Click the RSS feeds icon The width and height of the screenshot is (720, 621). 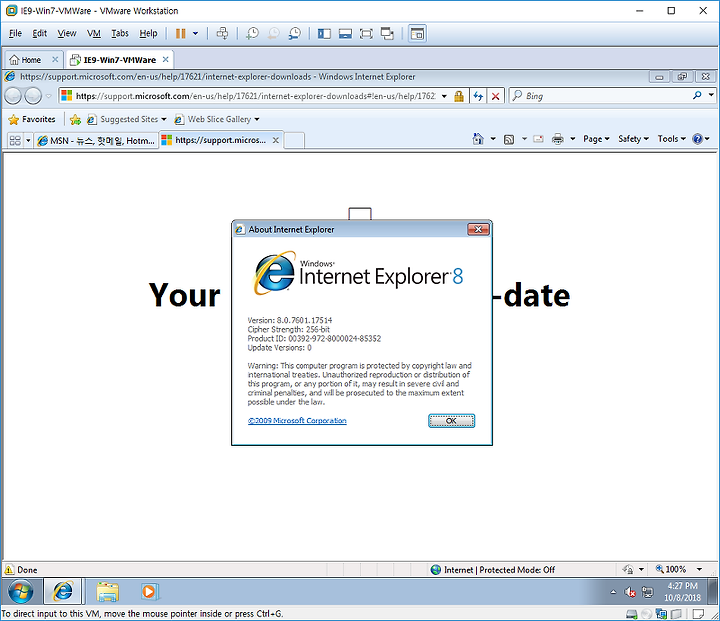(509, 139)
